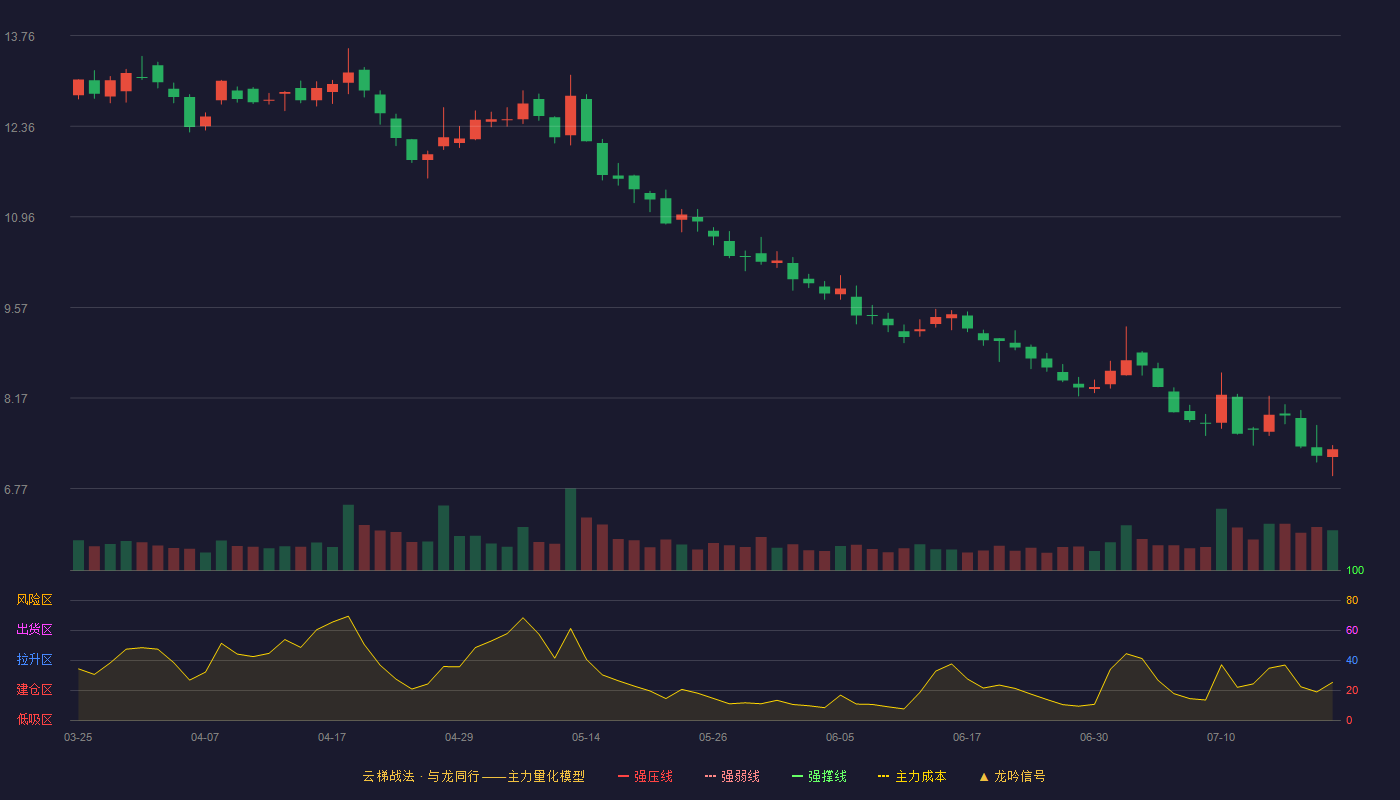Viewport: 1400px width, 800px height.
Task: Toggle the 强压线 legend item
Action: point(645,776)
